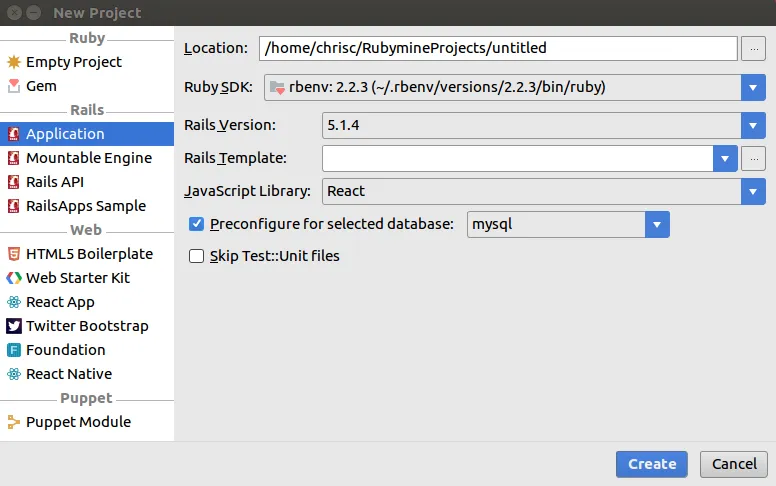Screen dimensions: 776x486
Task: Click the Puppet Module icon
Action: (14, 422)
